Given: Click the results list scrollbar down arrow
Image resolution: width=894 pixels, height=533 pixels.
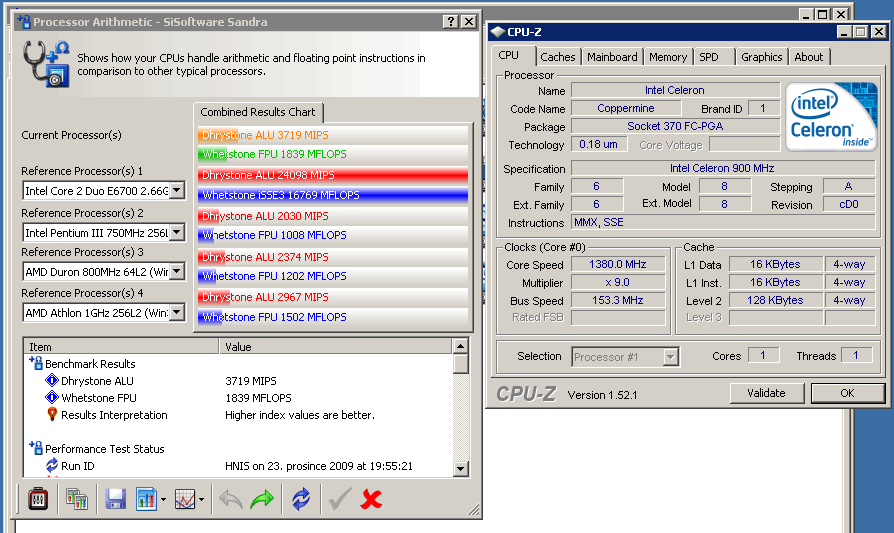Looking at the screenshot, I should (x=460, y=468).
